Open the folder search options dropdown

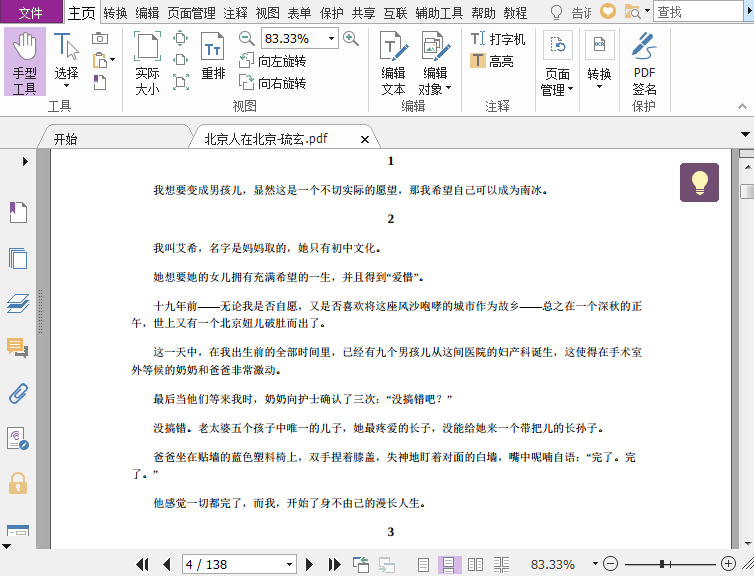tap(647, 11)
